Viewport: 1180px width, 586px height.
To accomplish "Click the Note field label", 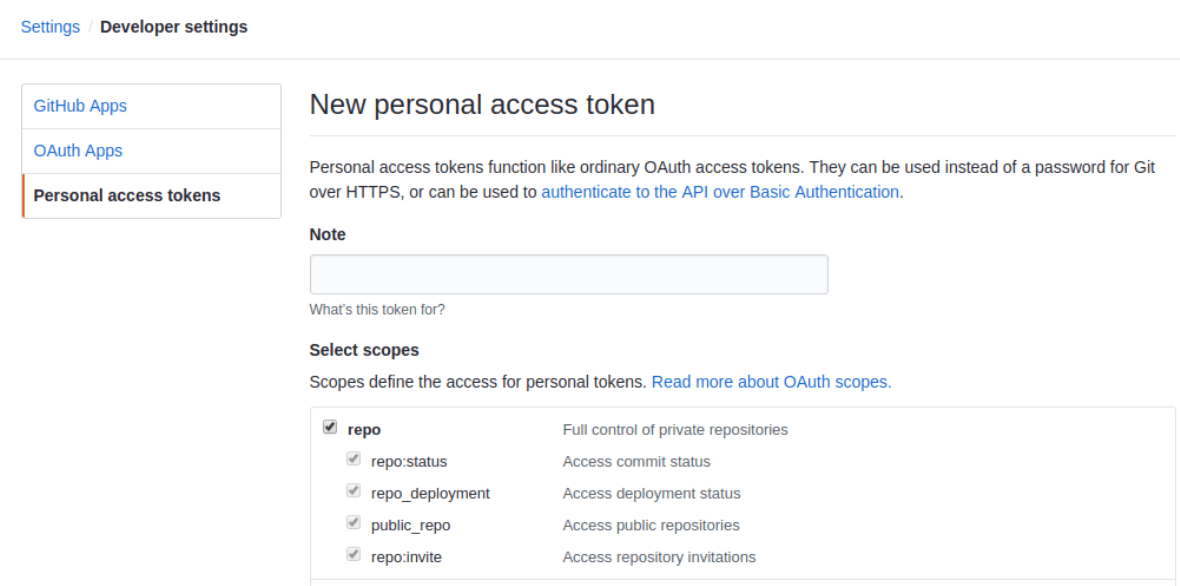I will (327, 235).
